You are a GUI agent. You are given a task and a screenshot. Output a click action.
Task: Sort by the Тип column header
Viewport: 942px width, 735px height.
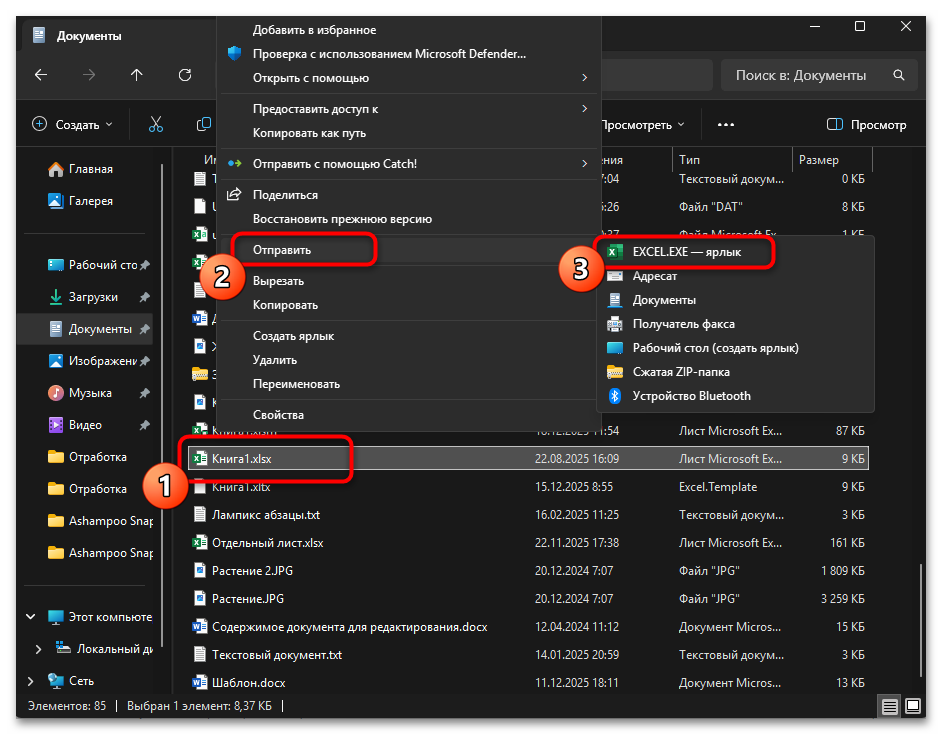pyautogui.click(x=732, y=160)
